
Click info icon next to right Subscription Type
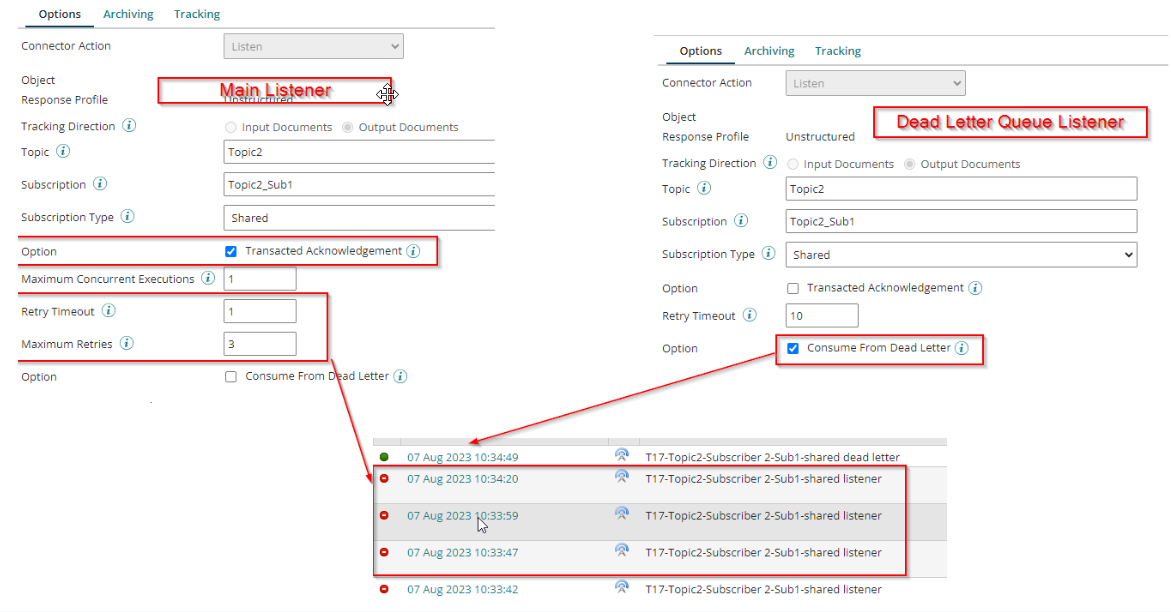(768, 254)
